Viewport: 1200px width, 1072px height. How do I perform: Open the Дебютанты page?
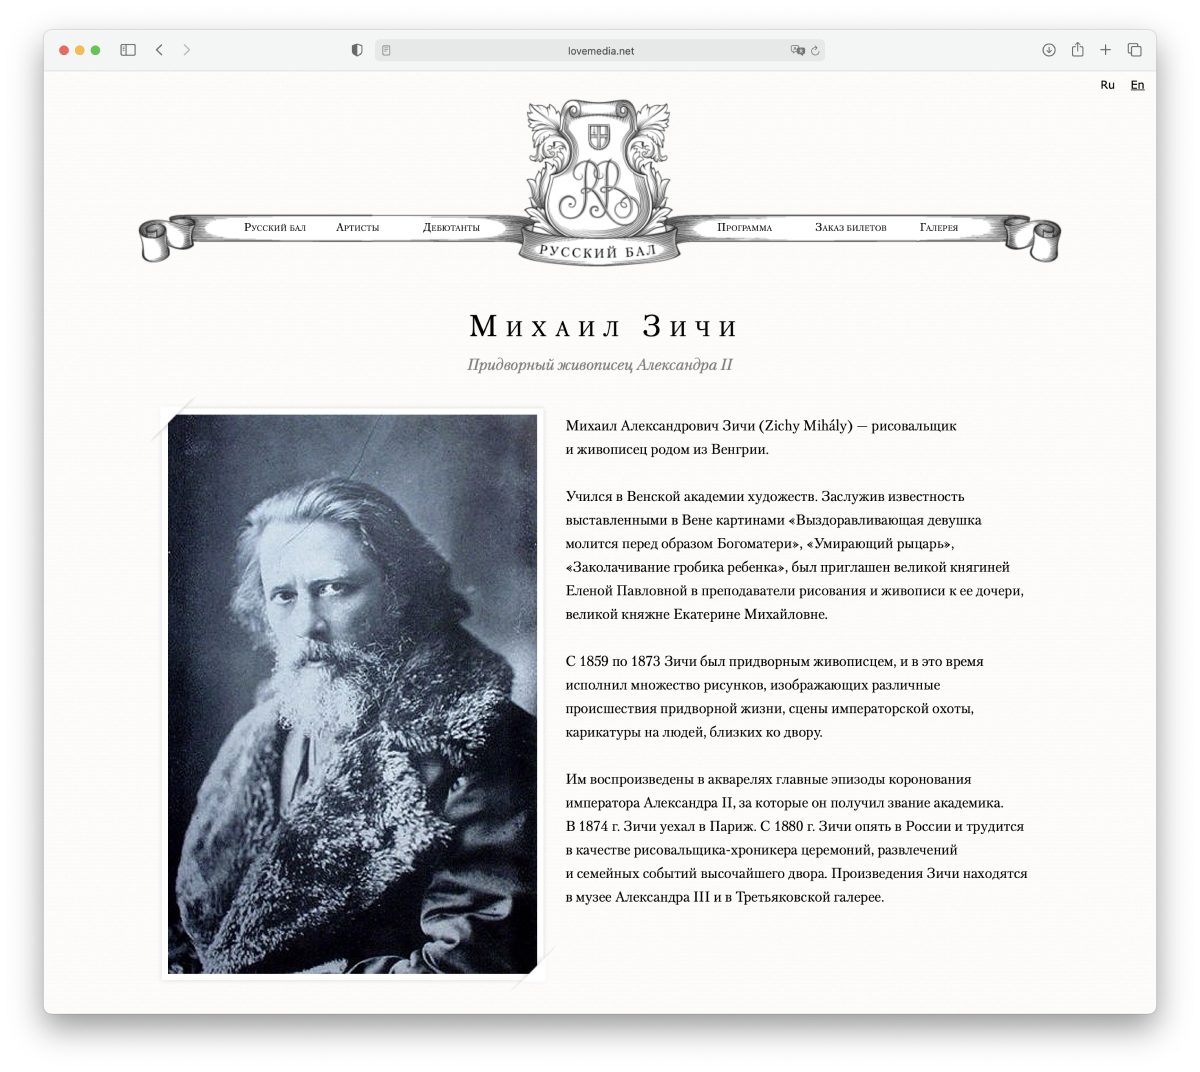click(x=451, y=228)
